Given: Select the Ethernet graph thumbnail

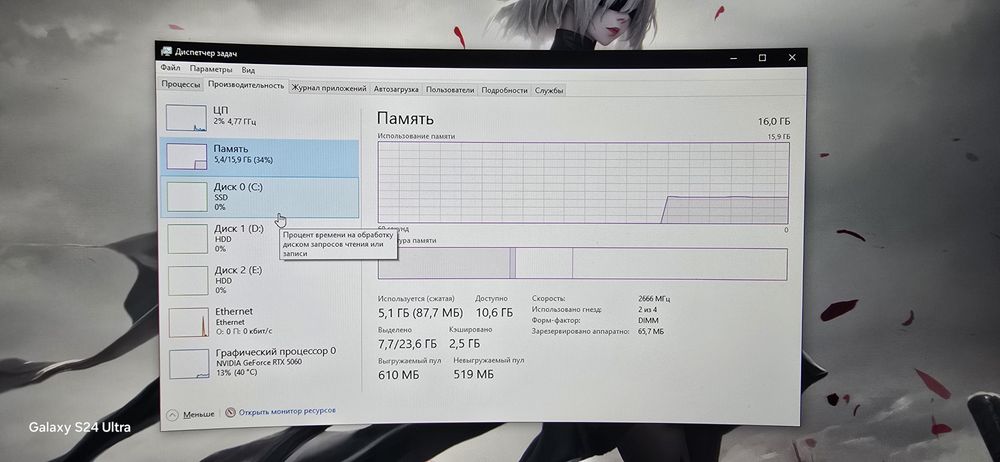Looking at the screenshot, I should (x=189, y=322).
